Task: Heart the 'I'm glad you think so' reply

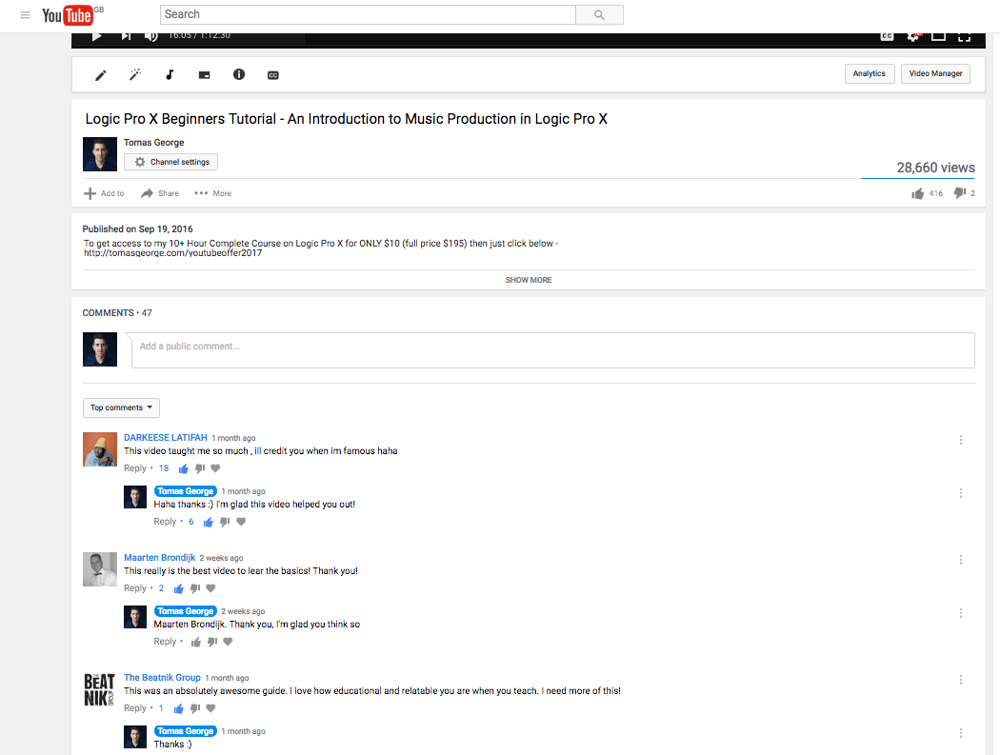Action: click(x=228, y=641)
